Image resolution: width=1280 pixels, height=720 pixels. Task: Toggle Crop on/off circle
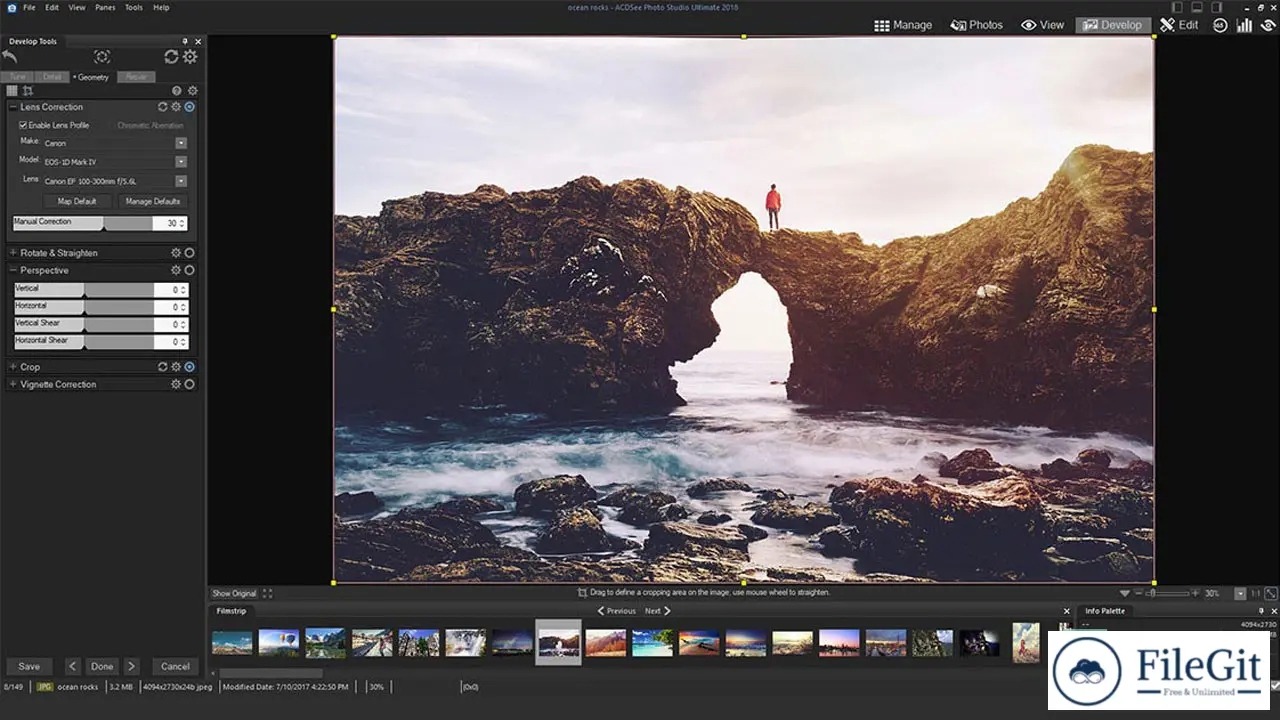189,367
